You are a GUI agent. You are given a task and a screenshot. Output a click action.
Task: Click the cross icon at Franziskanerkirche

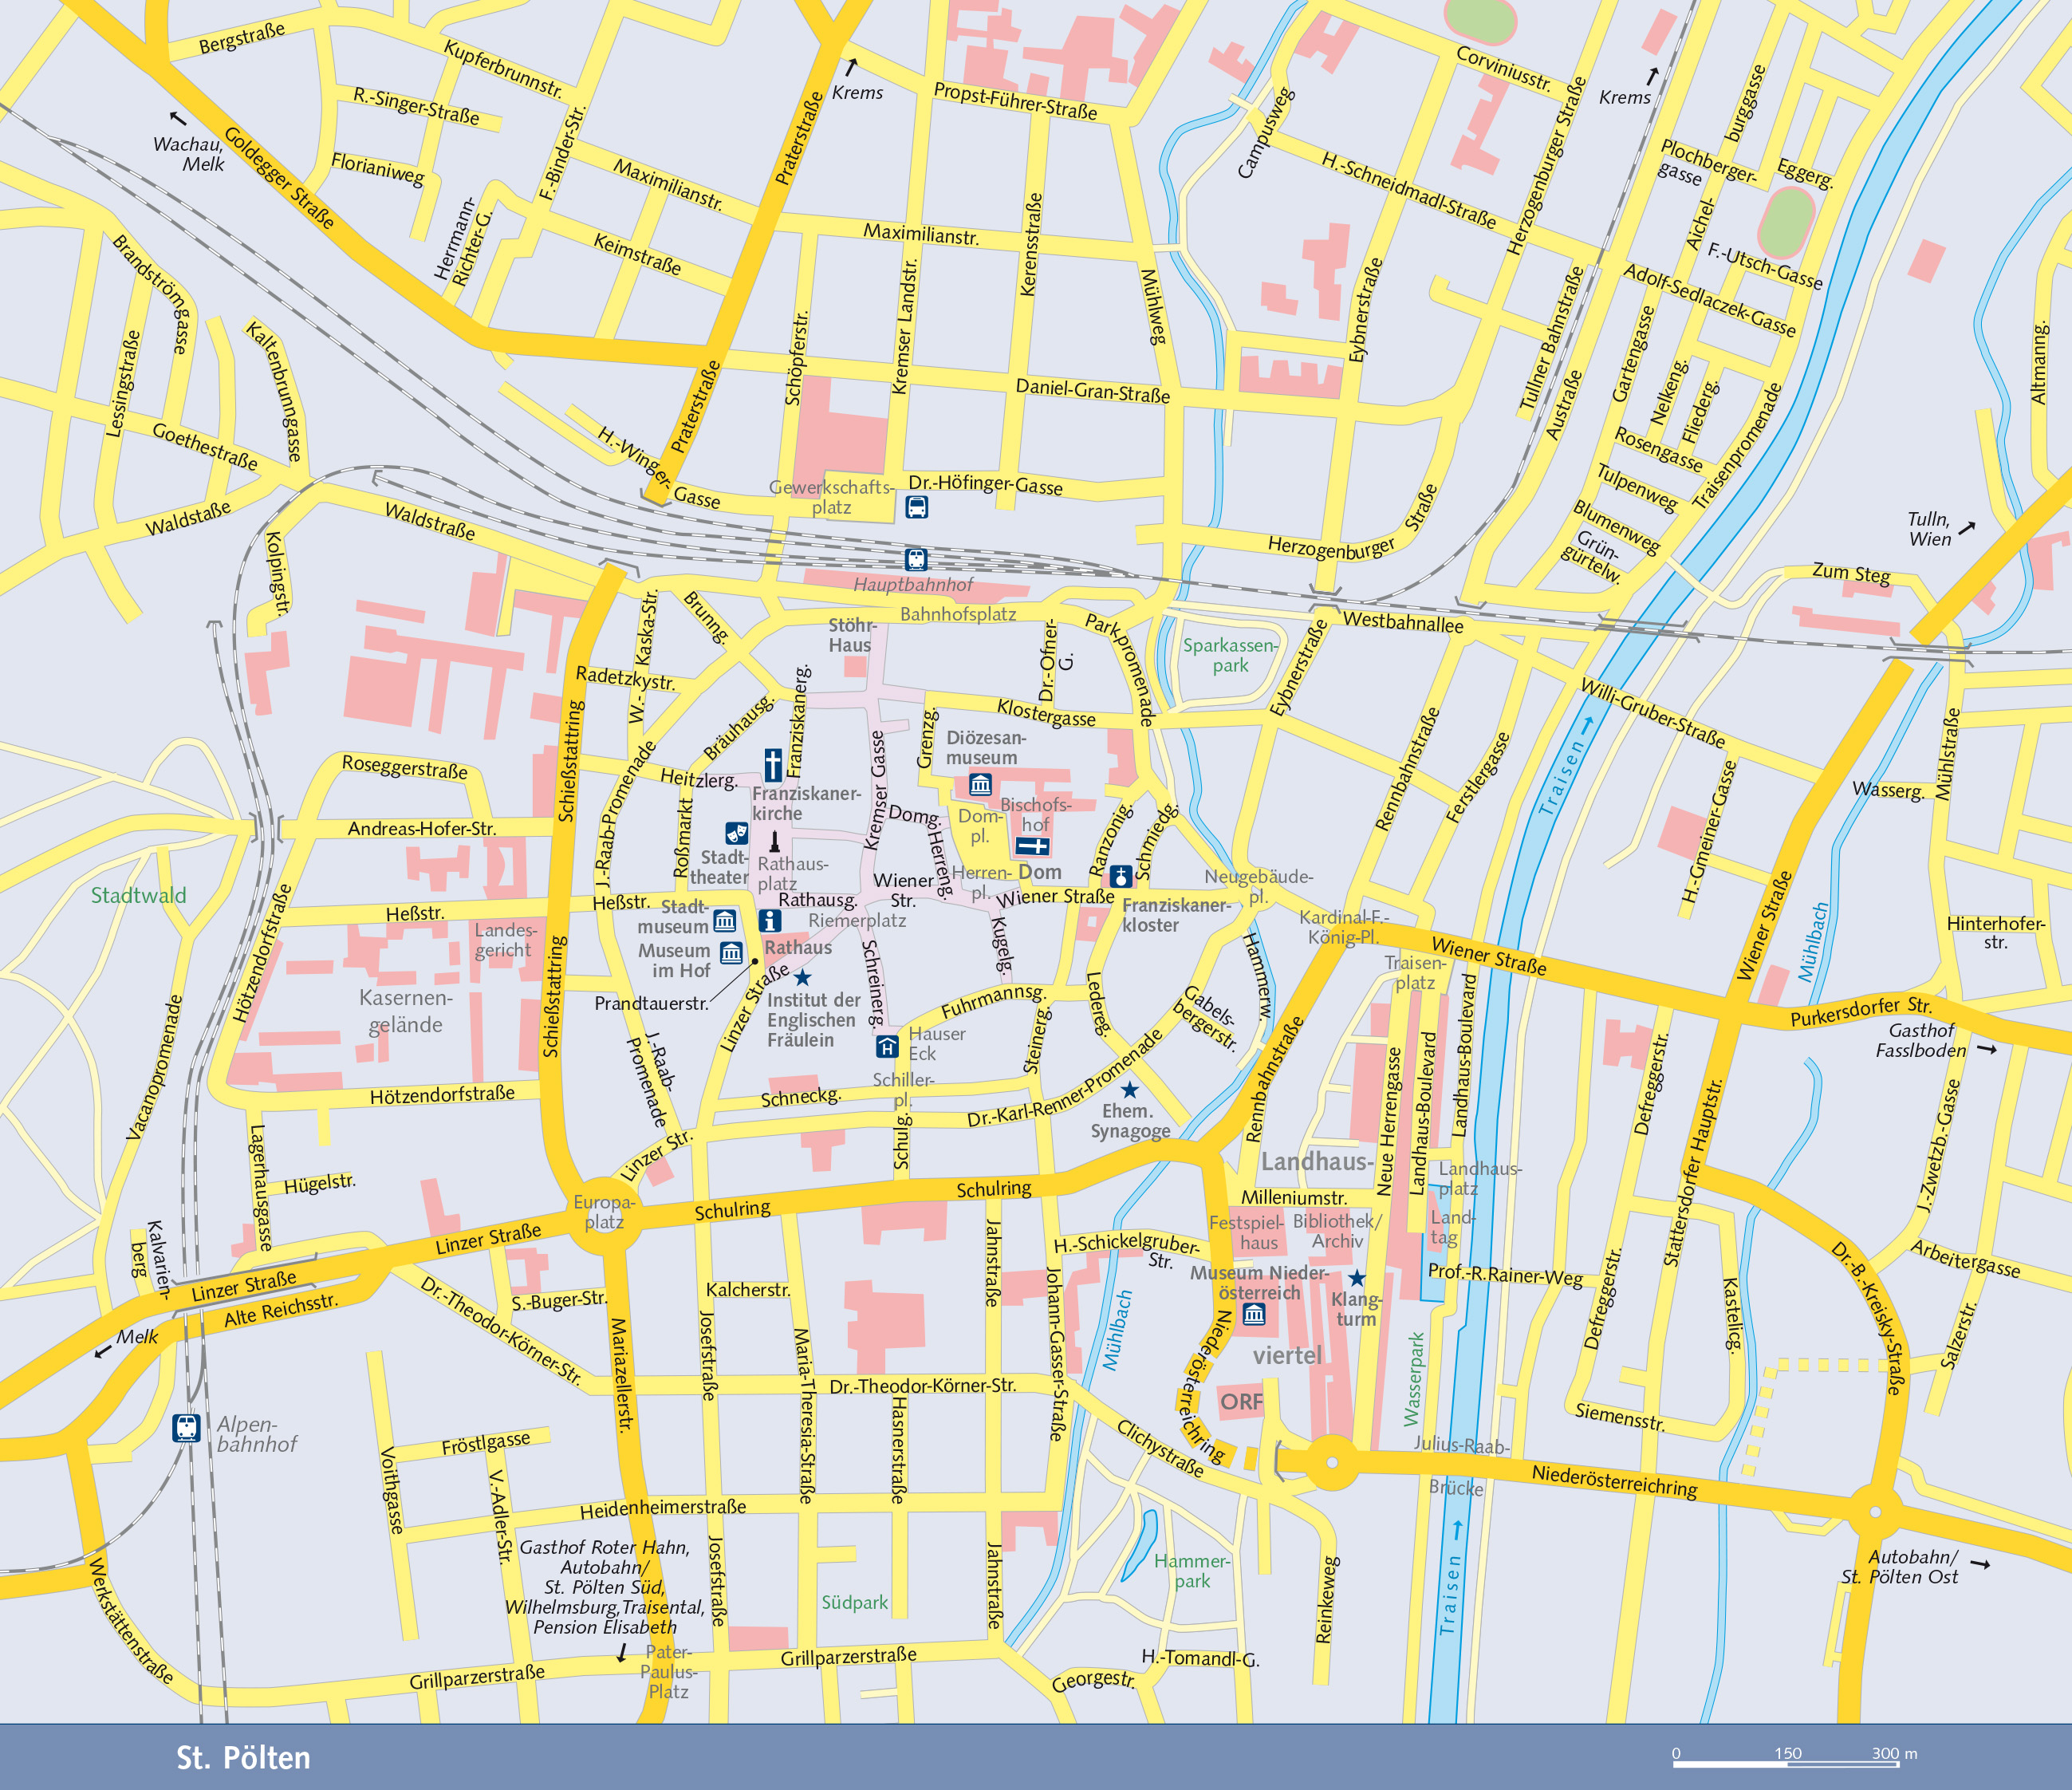pos(773,765)
